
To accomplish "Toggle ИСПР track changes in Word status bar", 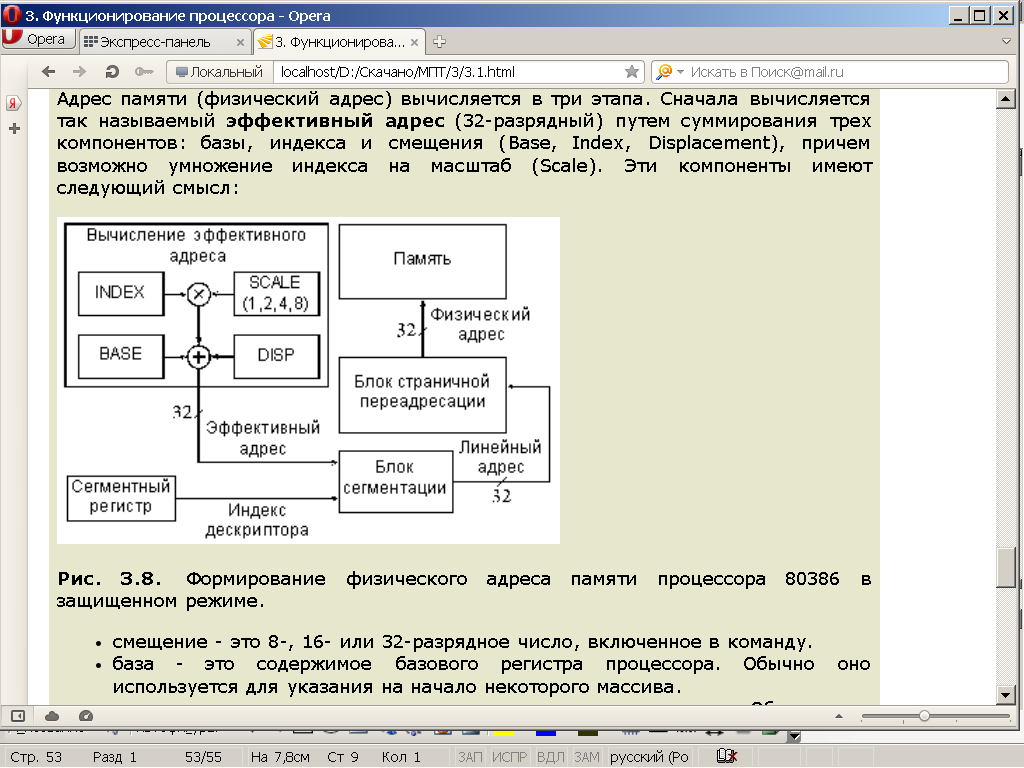I will pos(509,757).
